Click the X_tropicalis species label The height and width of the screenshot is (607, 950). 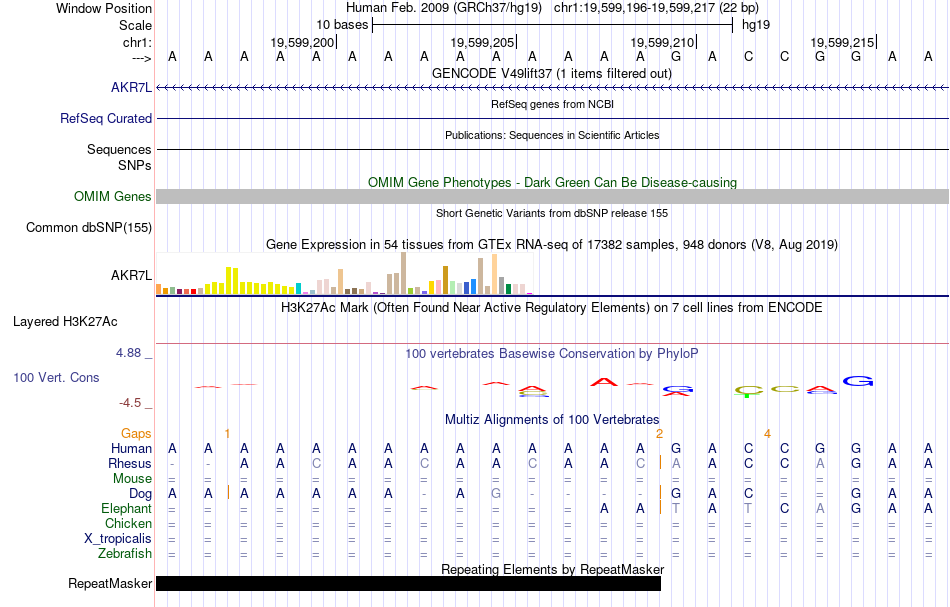point(118,539)
